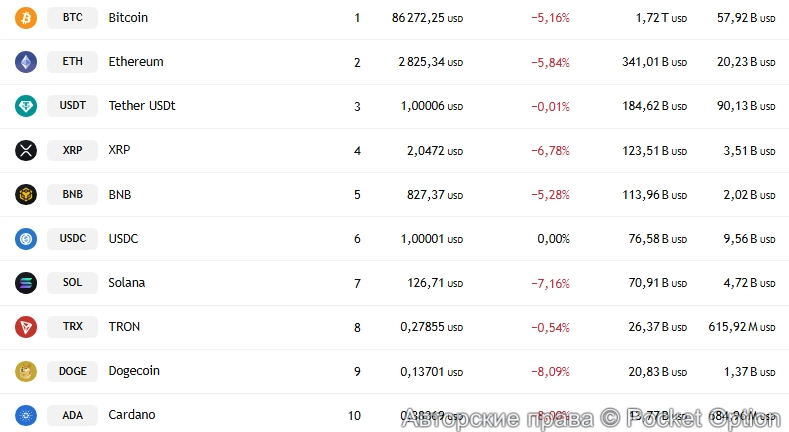Select the ETH ticker badge
Screen dimensions: 789x432
click(x=72, y=62)
